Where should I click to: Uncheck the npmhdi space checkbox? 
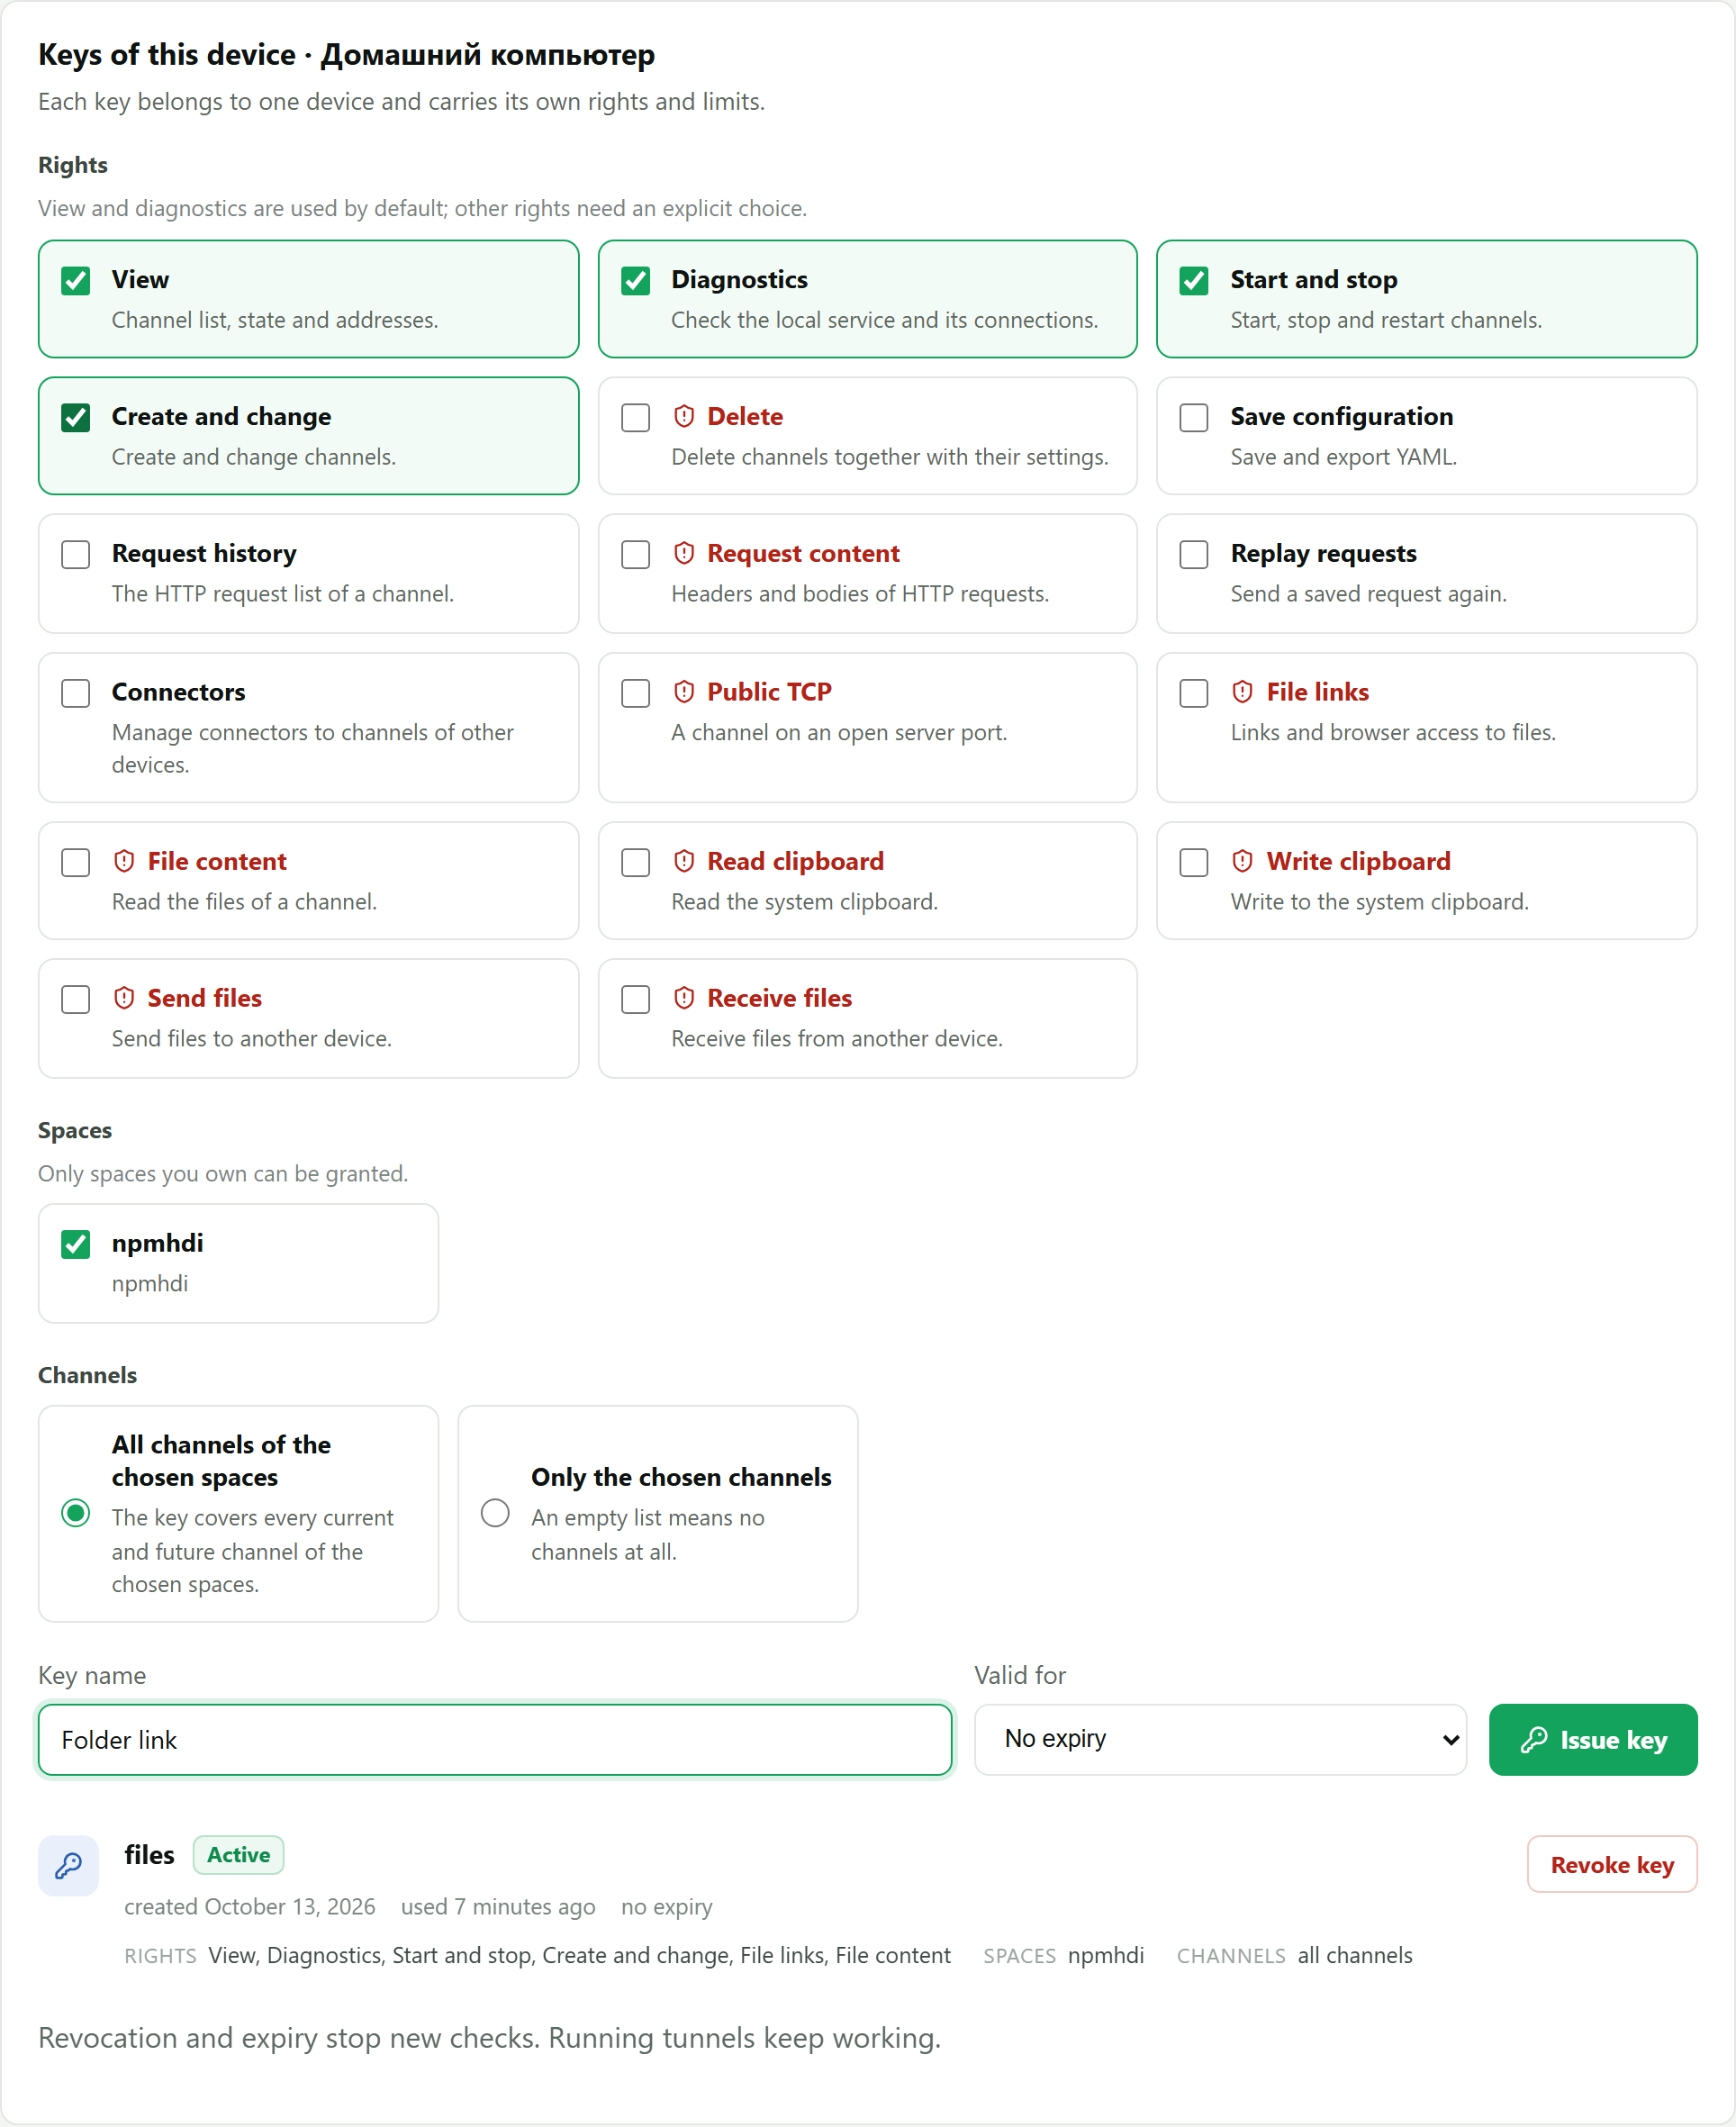(x=76, y=1244)
